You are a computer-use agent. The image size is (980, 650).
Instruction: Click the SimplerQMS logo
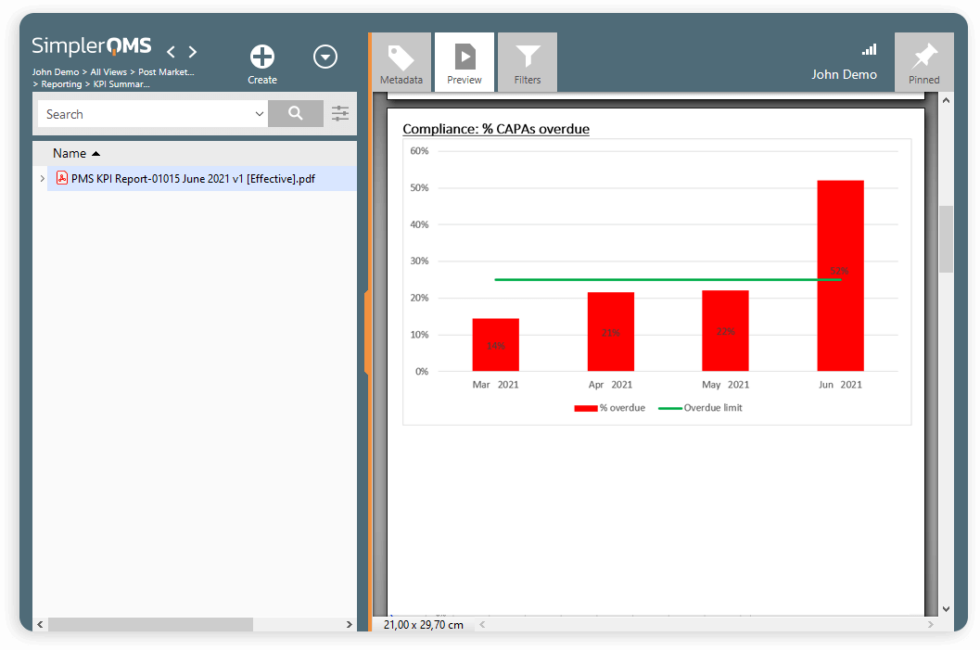91,47
